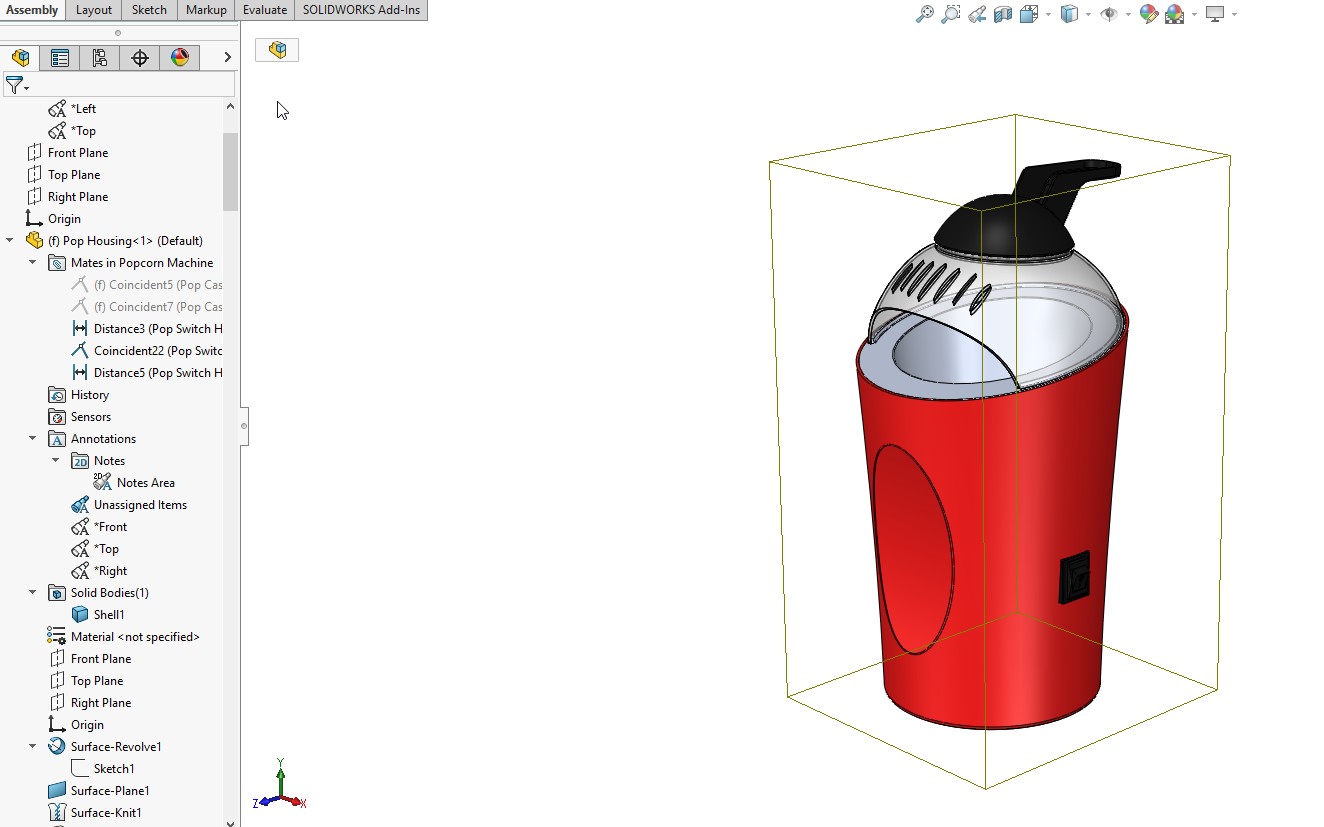Viewport: 1324px width, 827px height.
Task: Select the Zoom to Area tool
Action: pyautogui.click(x=951, y=14)
